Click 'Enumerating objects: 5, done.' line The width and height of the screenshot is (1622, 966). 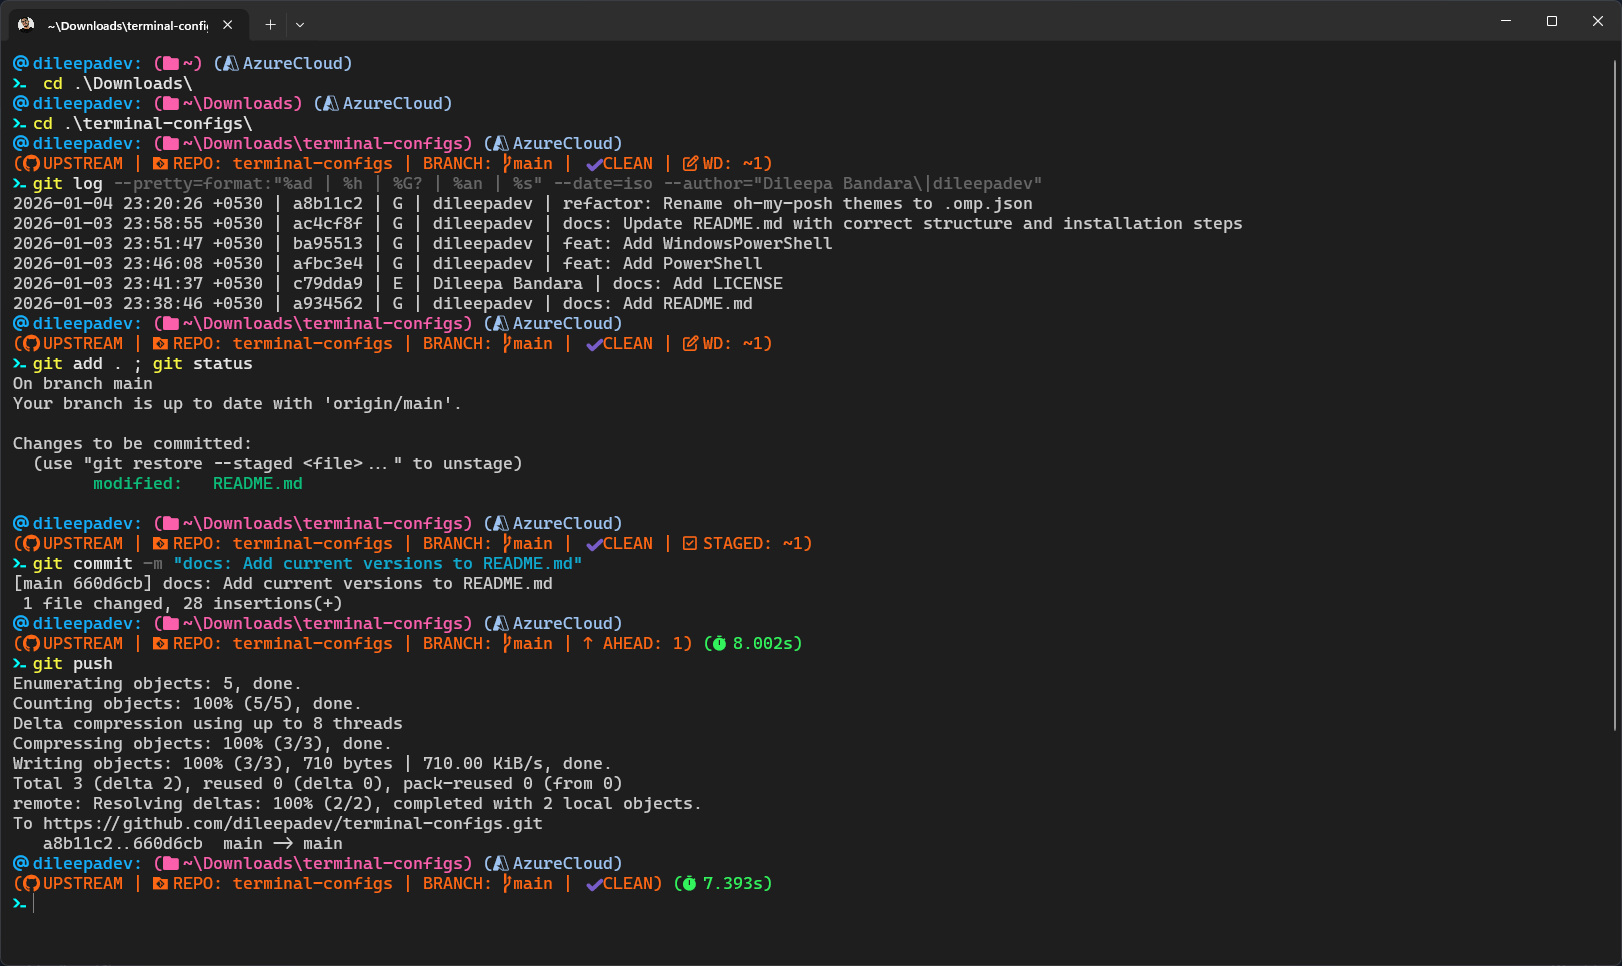pyautogui.click(x=157, y=684)
